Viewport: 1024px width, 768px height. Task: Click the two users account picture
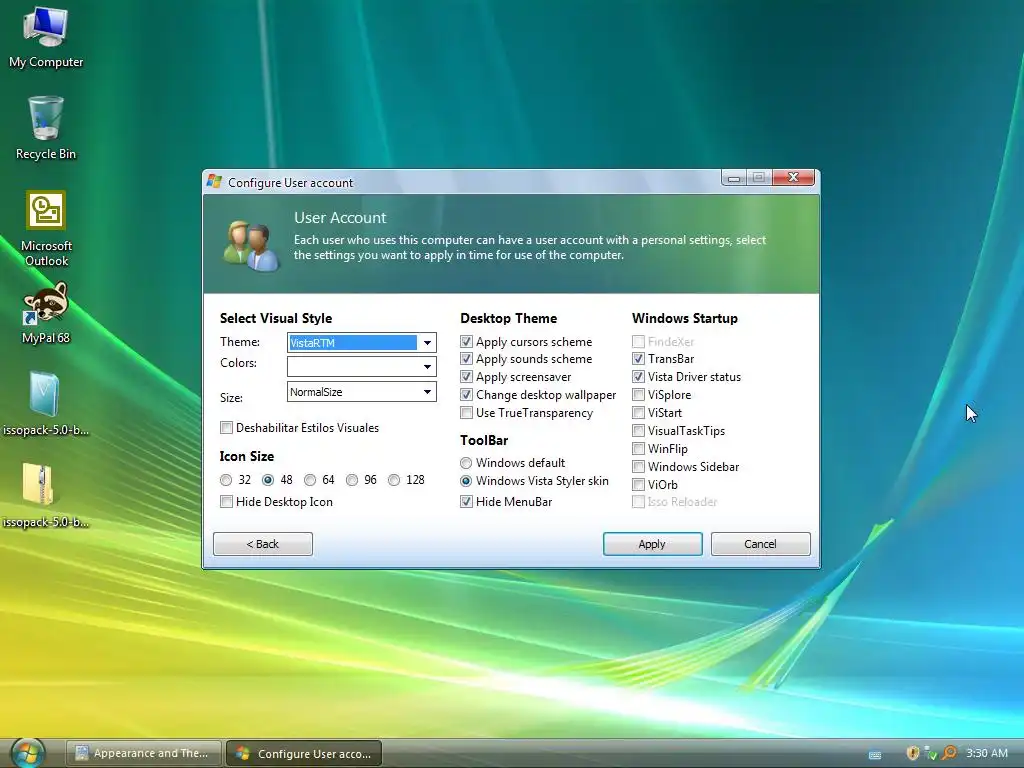point(251,247)
